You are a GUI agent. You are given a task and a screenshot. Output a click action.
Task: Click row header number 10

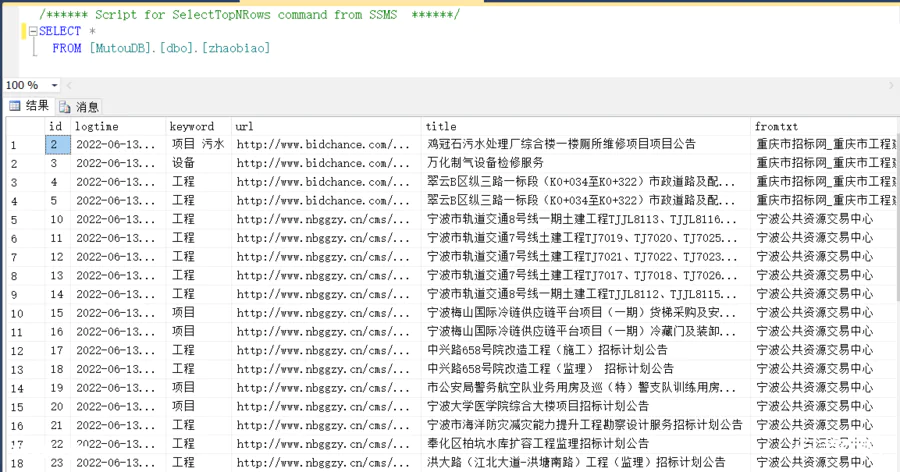click(x=25, y=314)
